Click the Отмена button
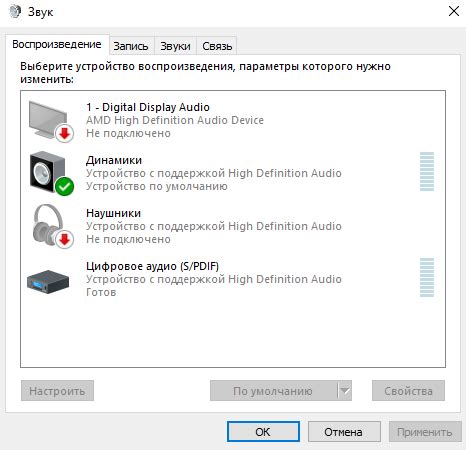The width and height of the screenshot is (466, 450). coord(344,432)
